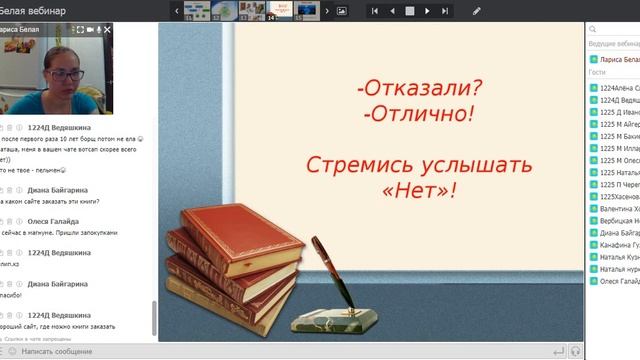This screenshot has width=640, height=360.
Task: Show info on Диана Байгарина's 'спасибо!' message
Action: click(x=19, y=284)
